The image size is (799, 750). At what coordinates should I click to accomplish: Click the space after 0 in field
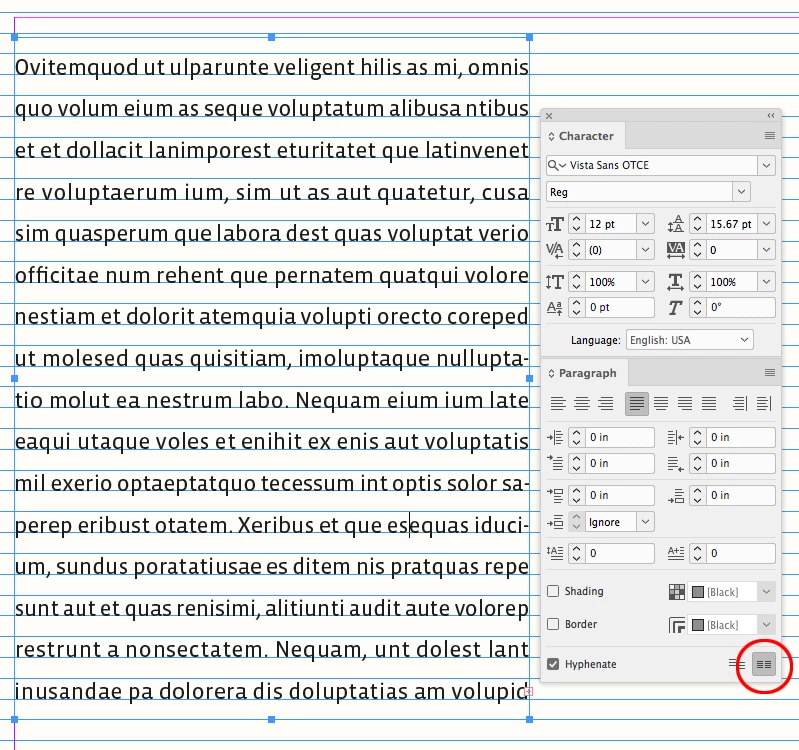tap(741, 495)
